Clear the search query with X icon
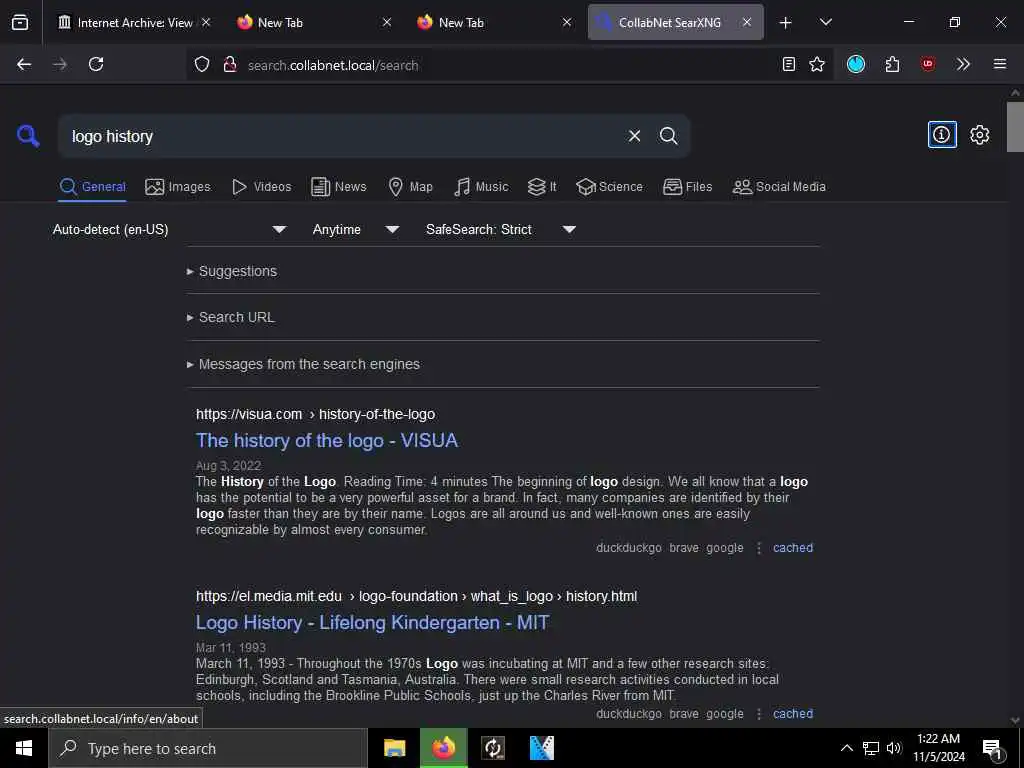The width and height of the screenshot is (1024, 768). click(634, 136)
